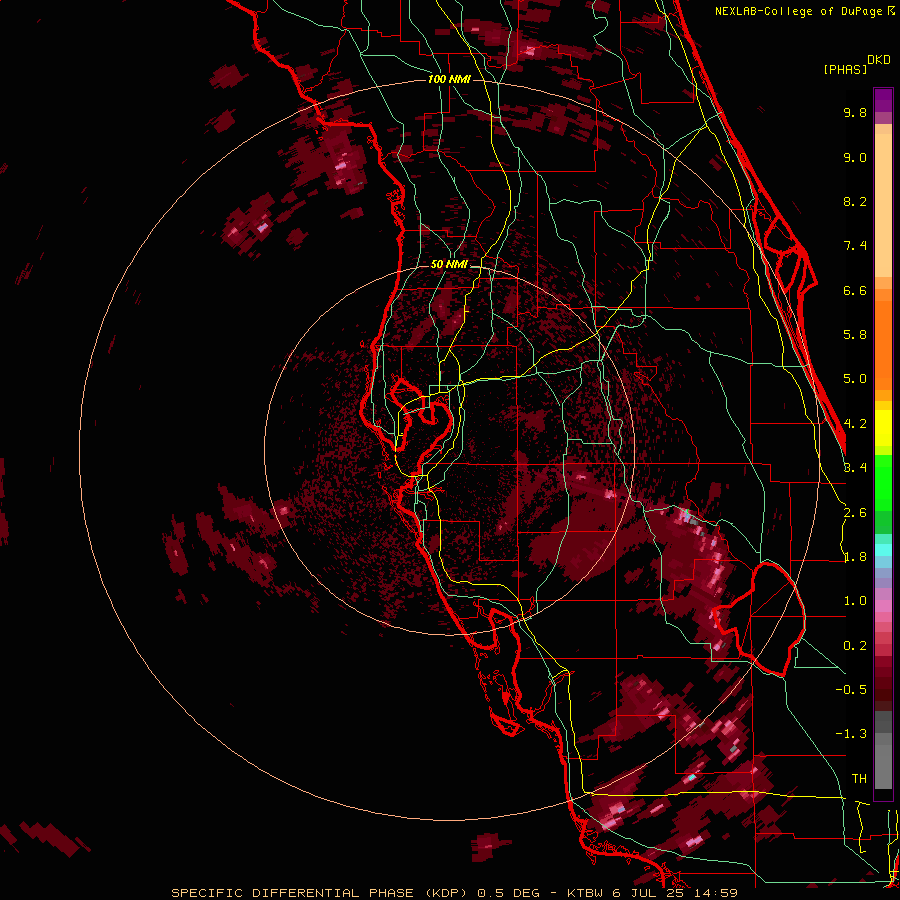Click the NEXLAB-College of DuPage label
Screen dimensions: 900x900
tap(800, 11)
